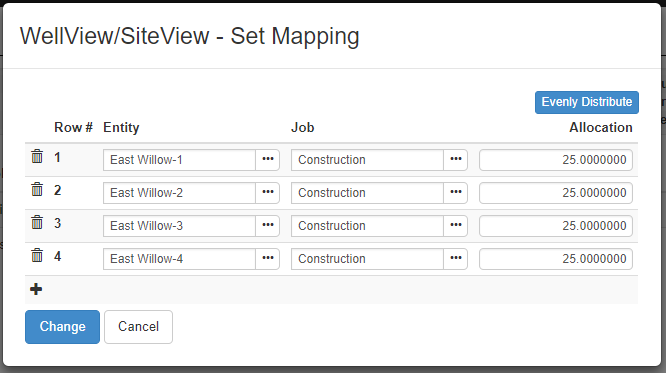
Task: Cancel the Set Mapping dialog
Action: pyautogui.click(x=138, y=327)
